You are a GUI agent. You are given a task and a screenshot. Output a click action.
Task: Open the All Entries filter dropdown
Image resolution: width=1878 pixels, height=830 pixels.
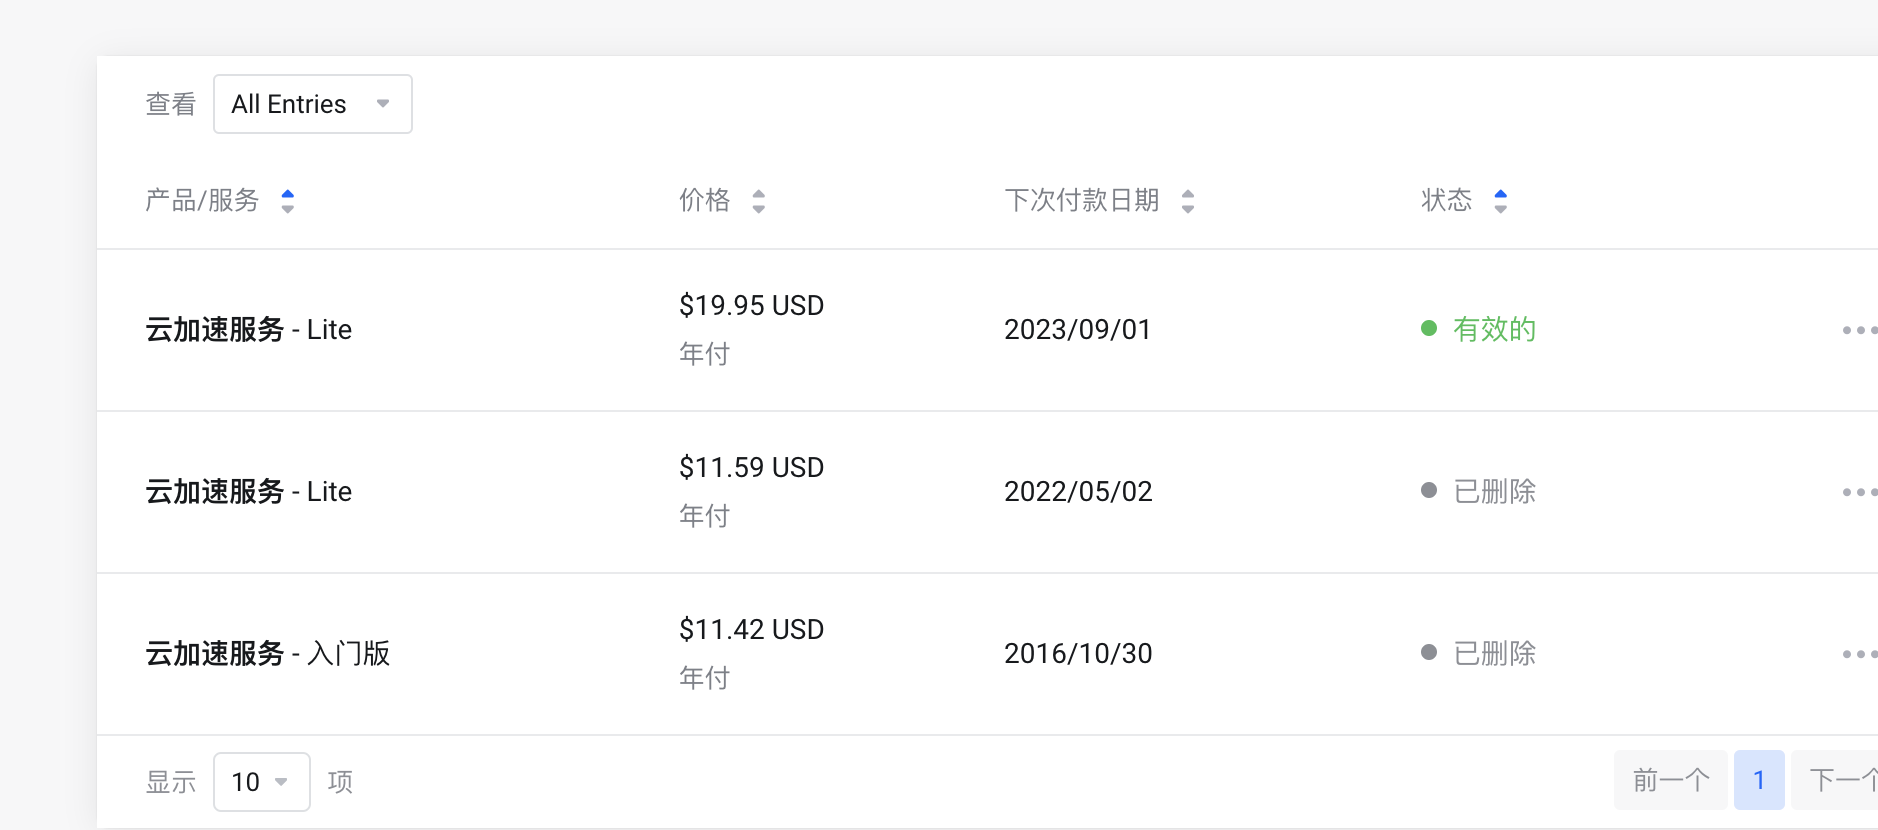point(312,104)
